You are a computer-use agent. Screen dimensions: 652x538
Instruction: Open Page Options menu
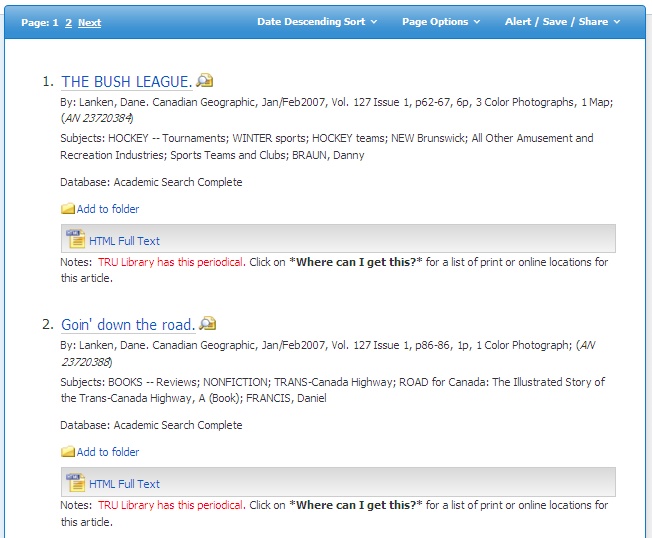click(x=441, y=22)
